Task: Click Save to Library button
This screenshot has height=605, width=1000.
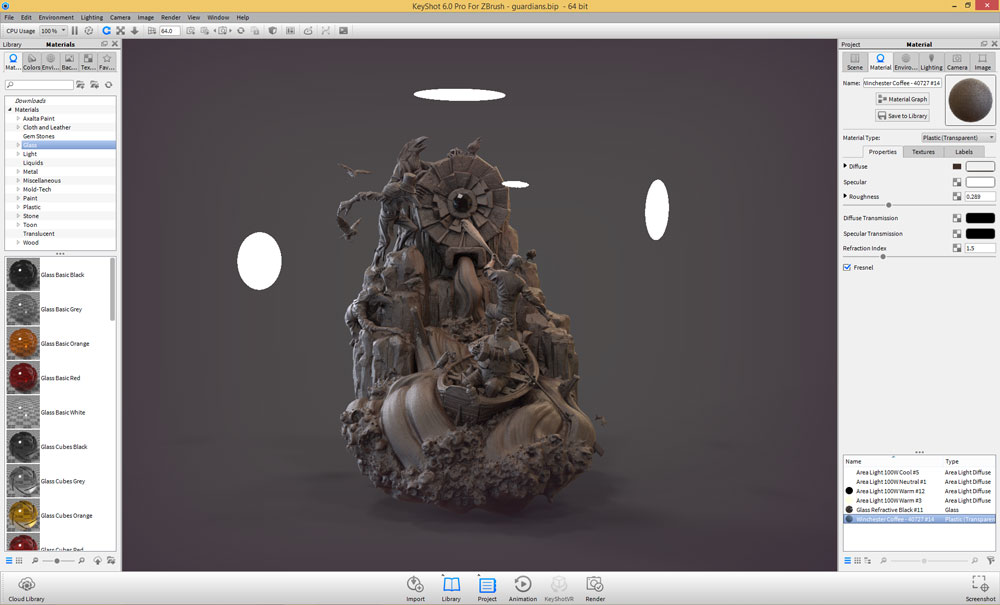Action: (902, 115)
